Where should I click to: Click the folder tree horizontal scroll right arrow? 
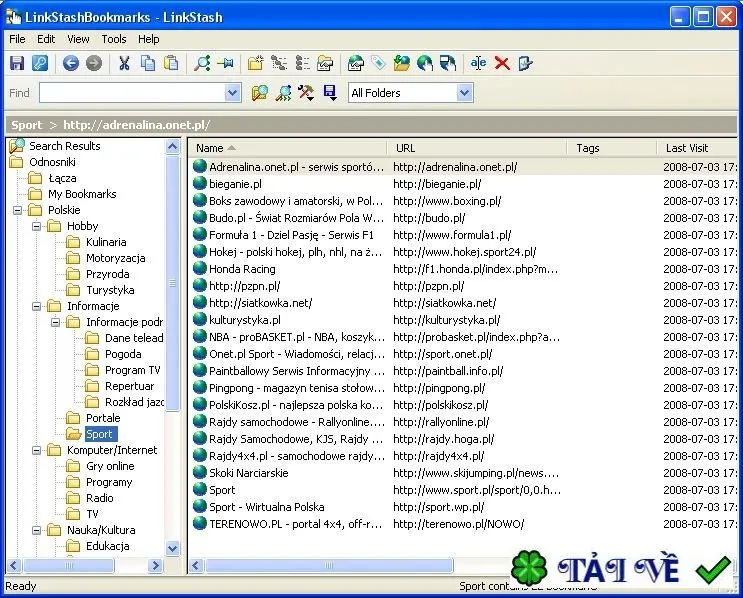[154, 565]
